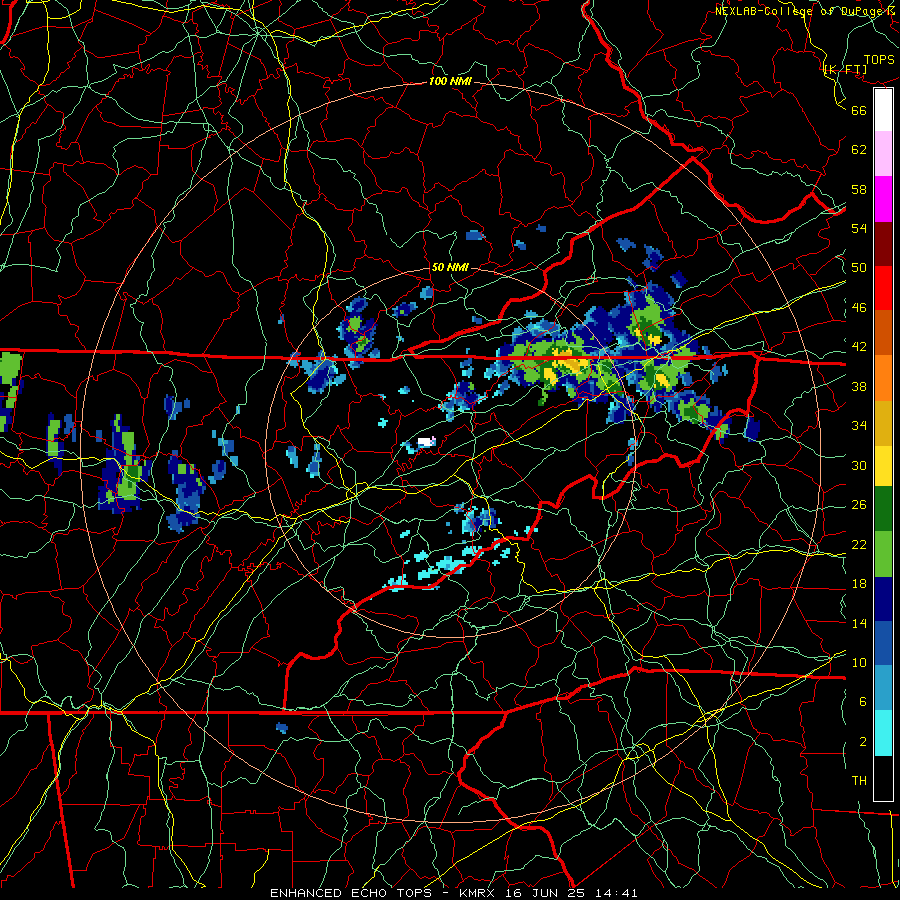This screenshot has width=900, height=900.
Task: Click the legend value "58"
Action: point(859,189)
